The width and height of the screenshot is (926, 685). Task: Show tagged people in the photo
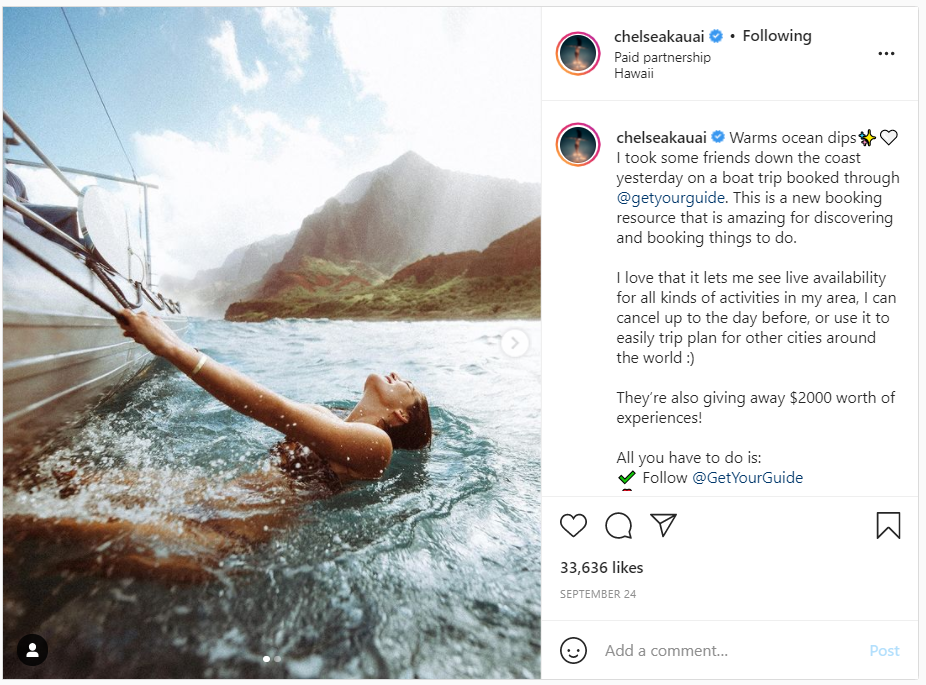click(32, 650)
